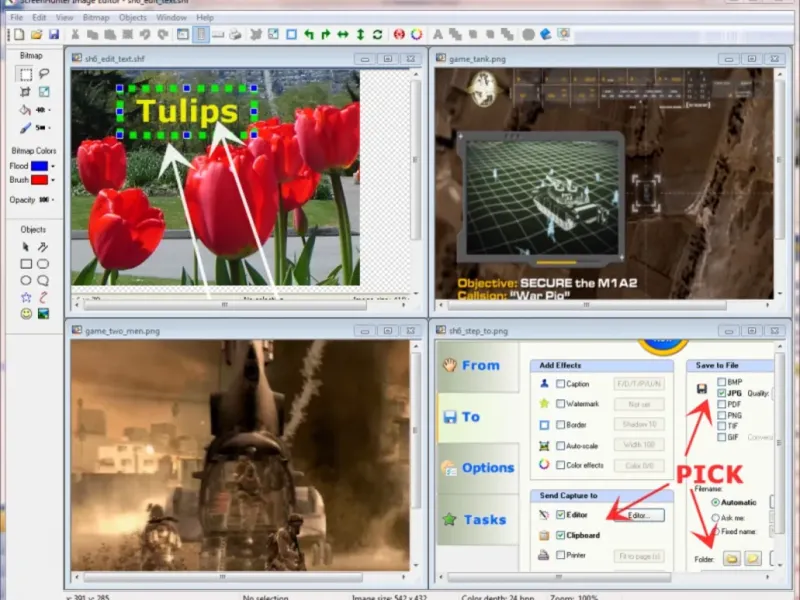Rotate the image right with the green arrow

(326, 34)
